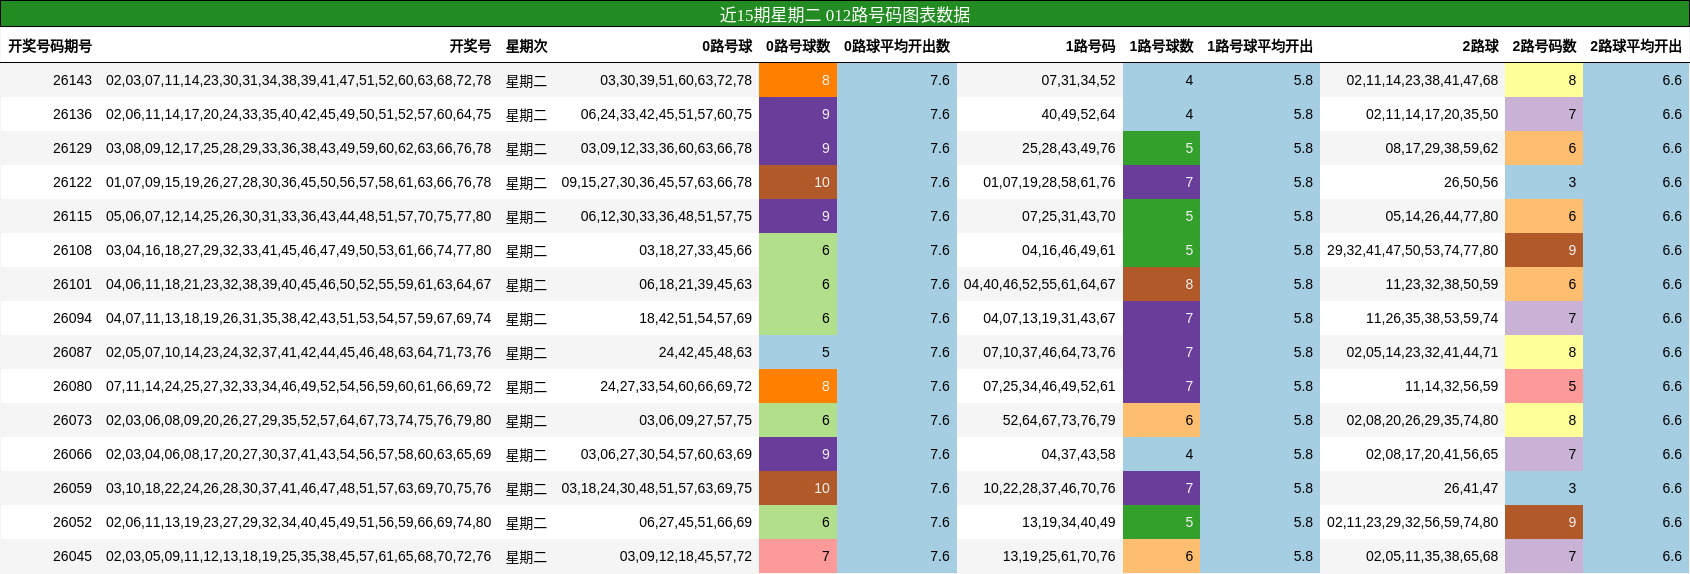Click 0路 balls 03,18,24,30,48,51,57,63,69,75
This screenshot has width=1690, height=574.
pos(657,488)
